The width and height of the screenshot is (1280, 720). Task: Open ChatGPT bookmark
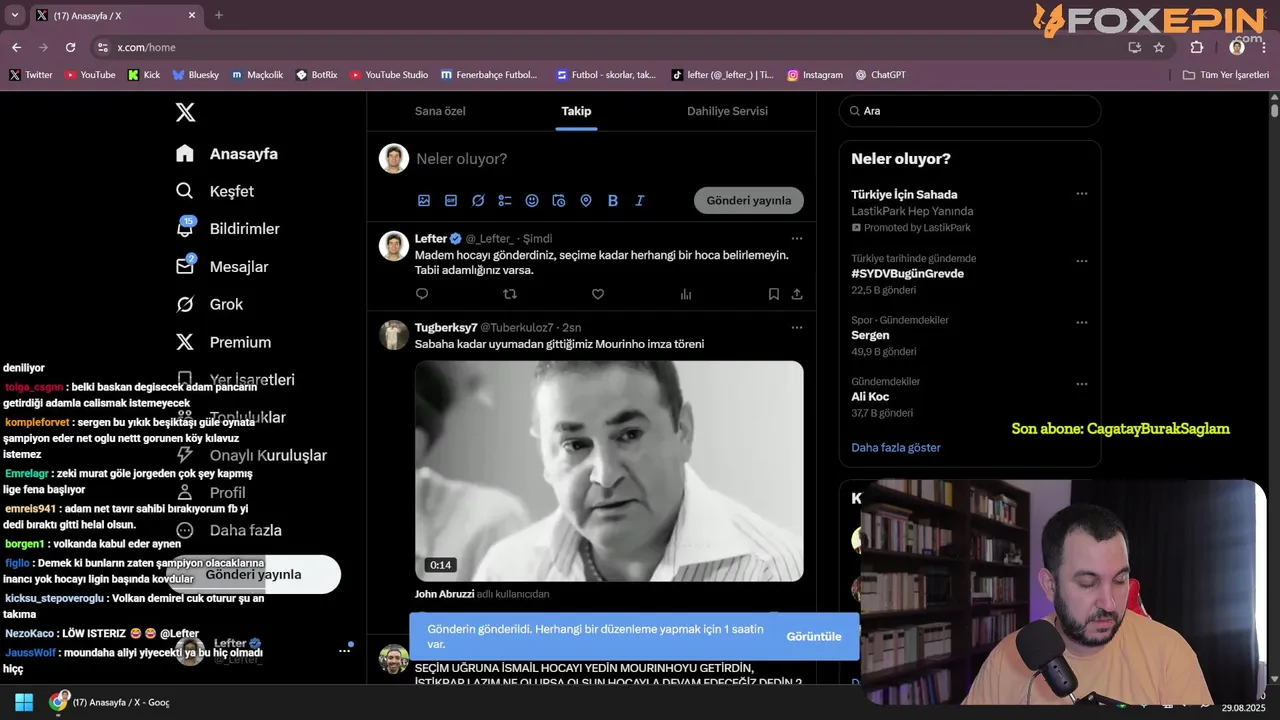pyautogui.click(x=881, y=75)
